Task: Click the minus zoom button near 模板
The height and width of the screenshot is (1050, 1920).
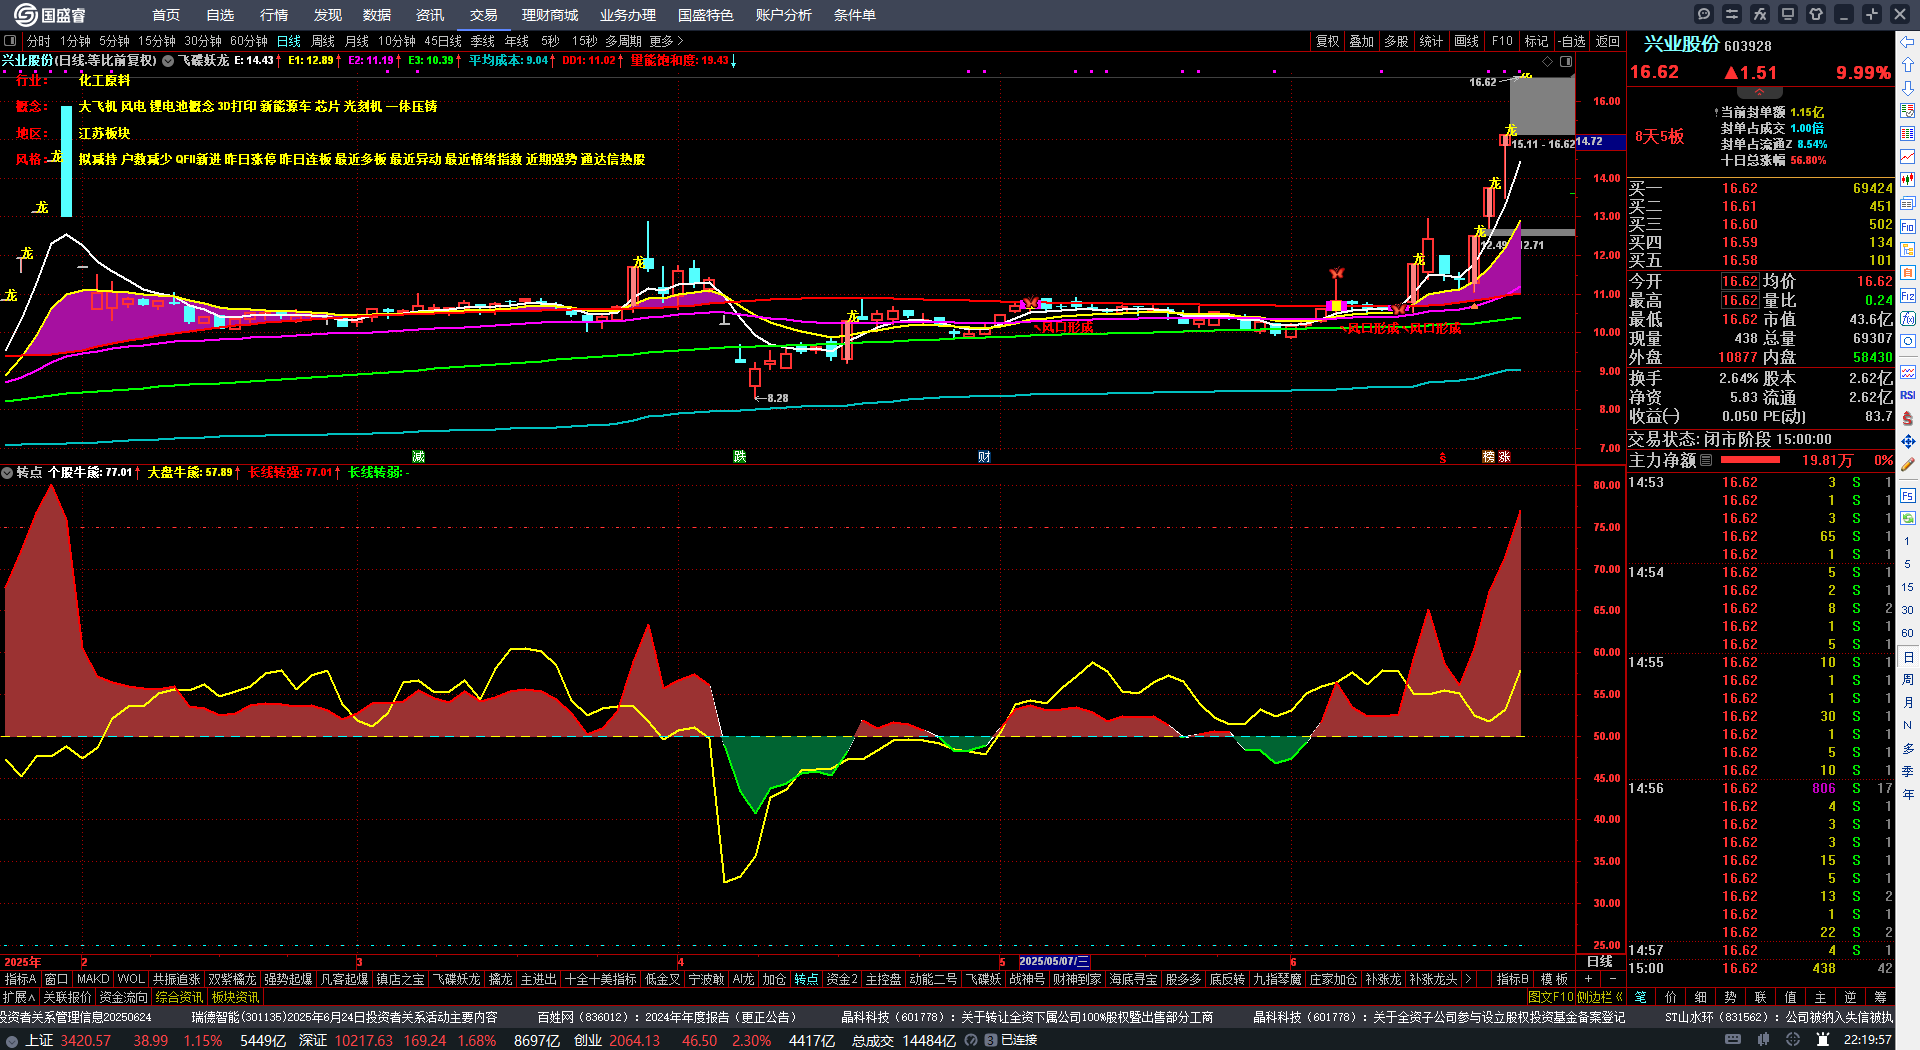Action: click(1612, 979)
